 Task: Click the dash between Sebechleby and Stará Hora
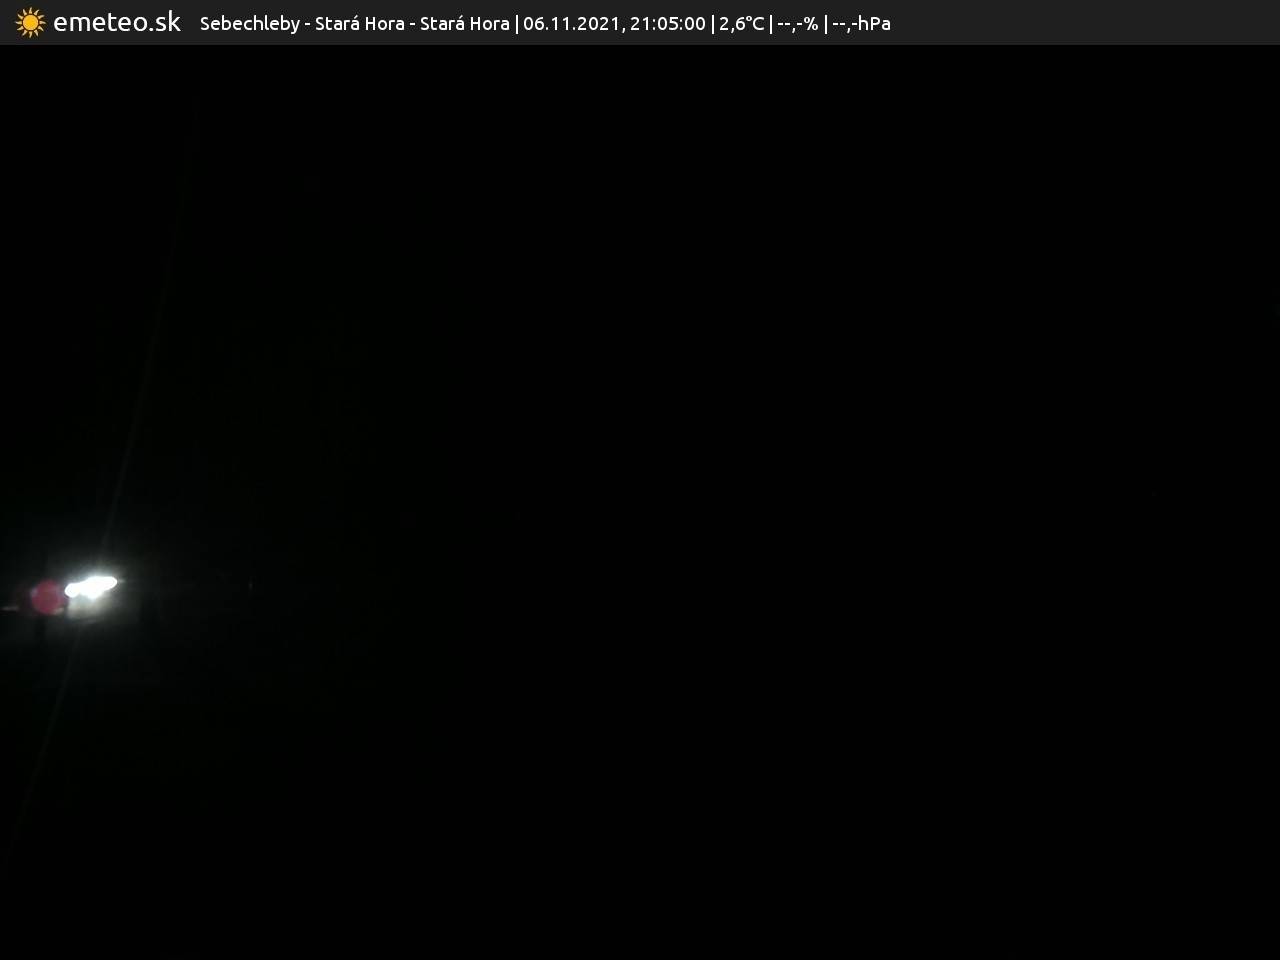click(307, 23)
